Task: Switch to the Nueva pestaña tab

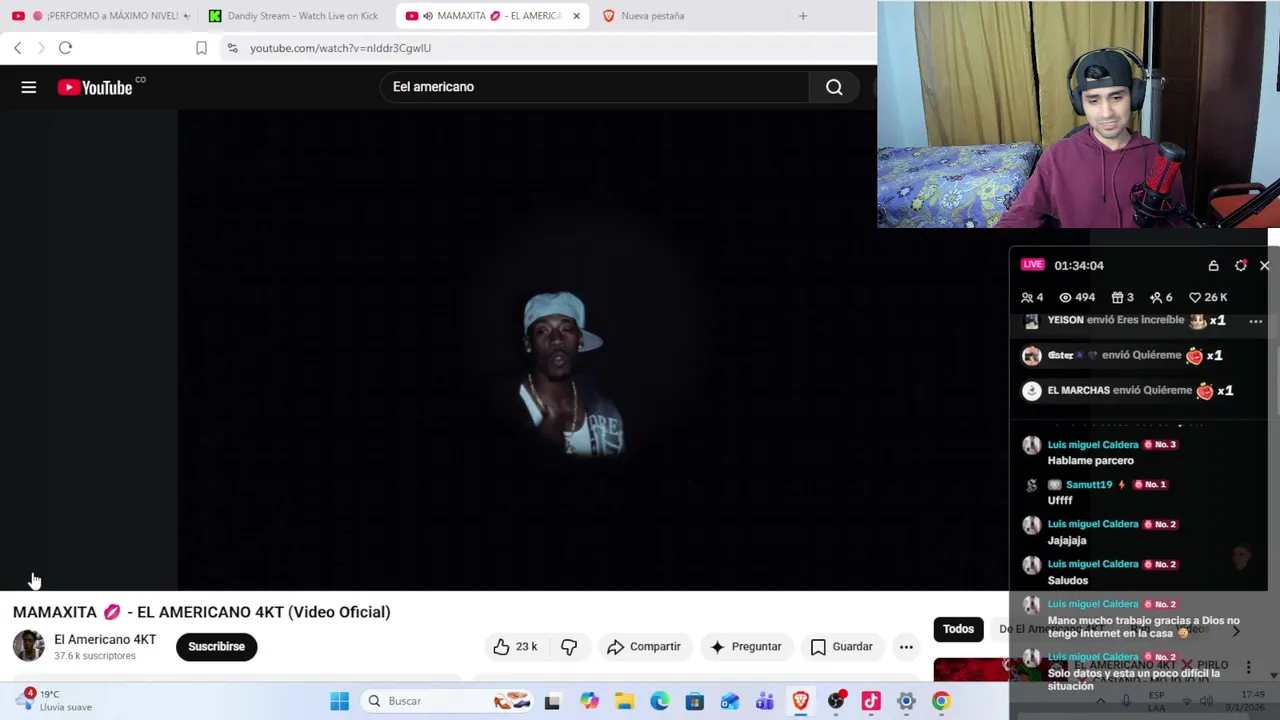Action: pyautogui.click(x=650, y=16)
